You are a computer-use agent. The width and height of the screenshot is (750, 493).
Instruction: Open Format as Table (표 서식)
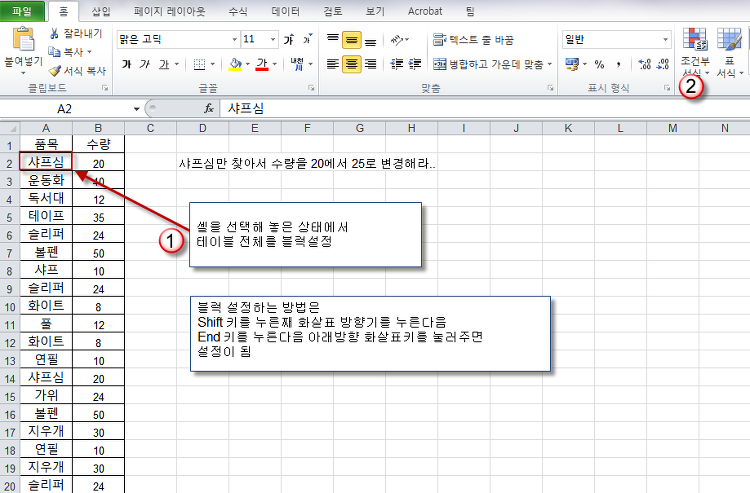tap(729, 52)
